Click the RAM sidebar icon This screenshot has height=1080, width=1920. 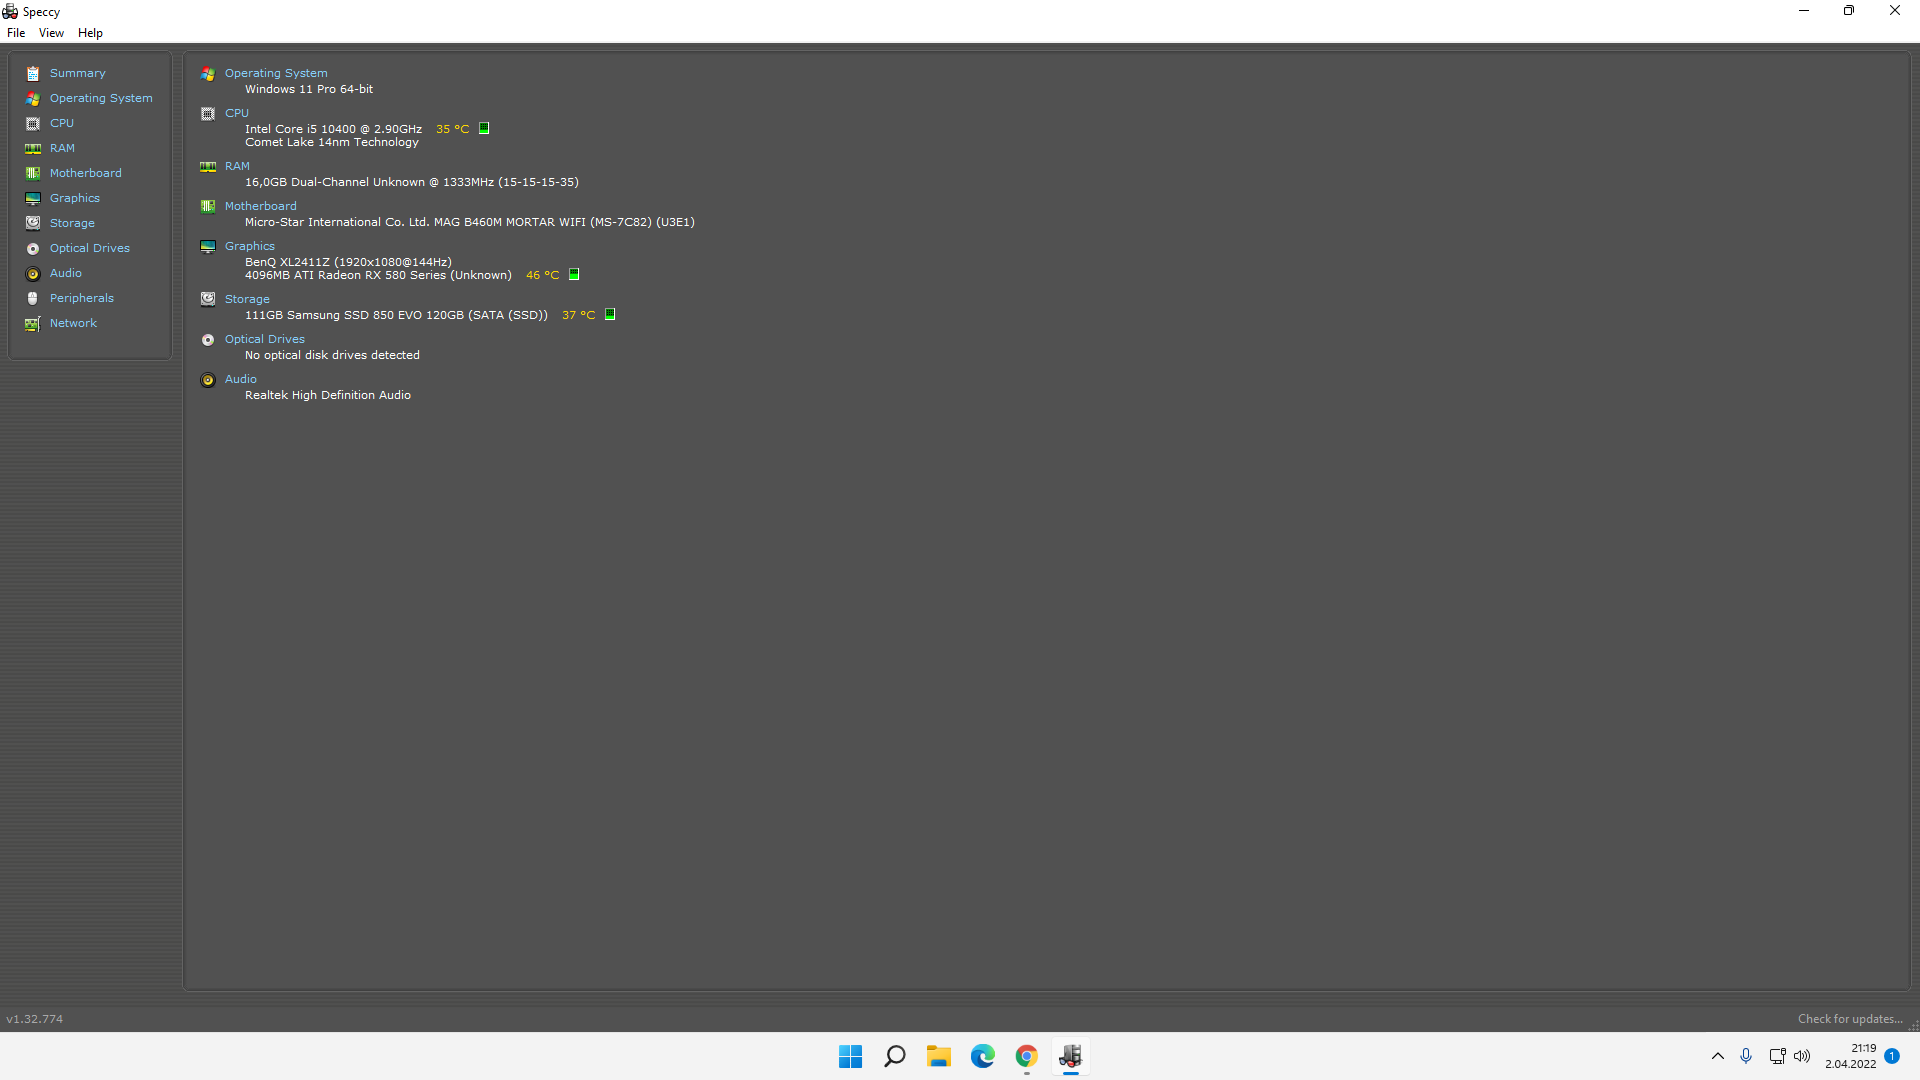coord(34,148)
